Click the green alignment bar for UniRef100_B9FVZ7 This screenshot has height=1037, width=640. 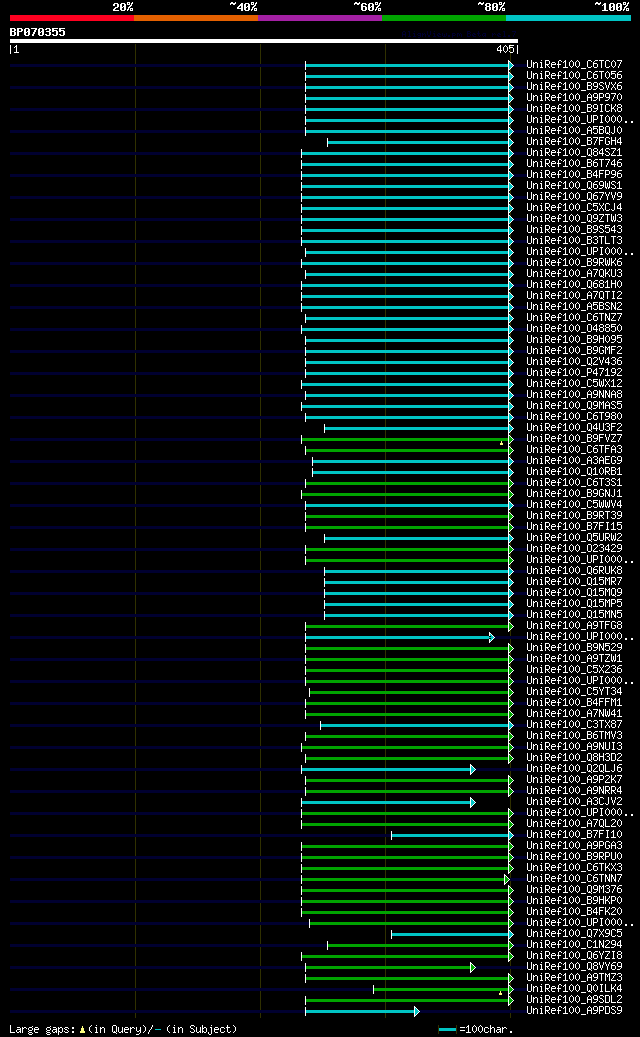coord(407,439)
